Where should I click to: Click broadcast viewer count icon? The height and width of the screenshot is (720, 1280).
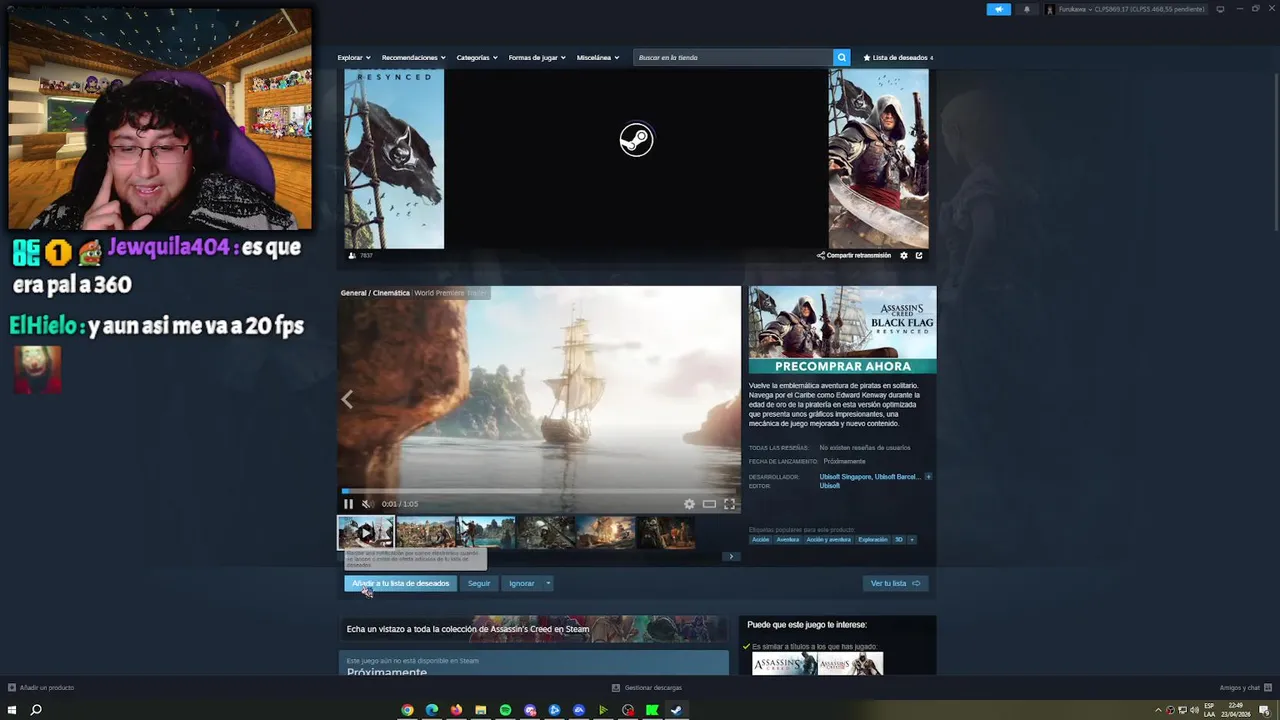pos(351,255)
